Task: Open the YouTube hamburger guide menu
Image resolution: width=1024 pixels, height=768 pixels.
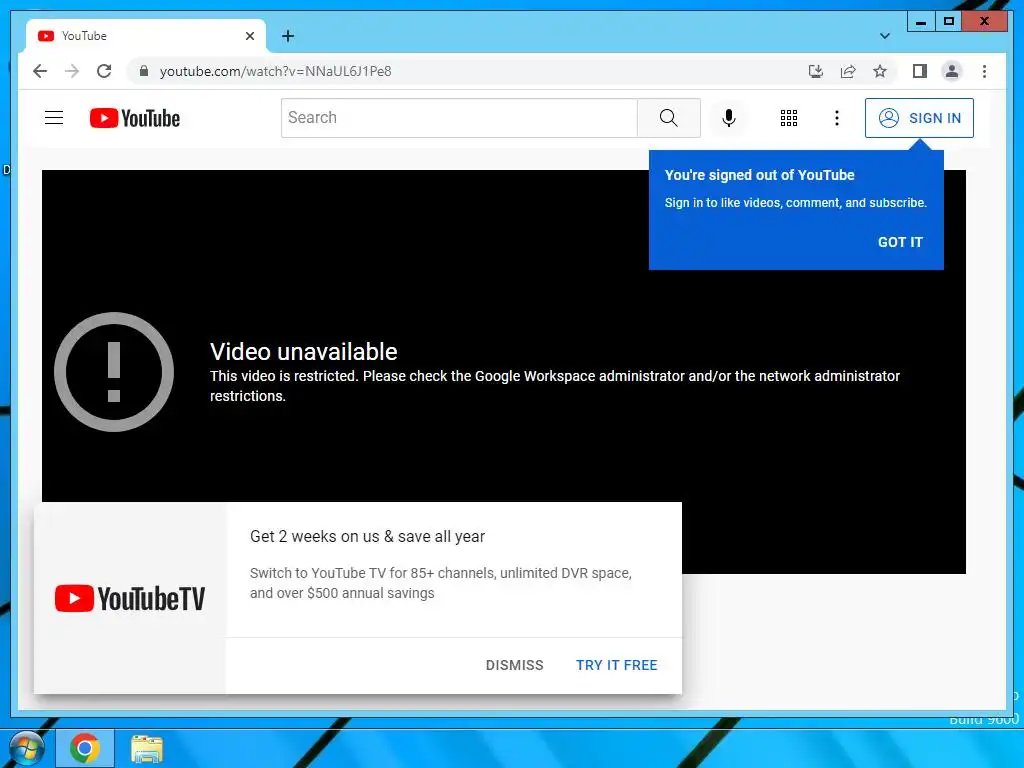Action: coord(54,118)
